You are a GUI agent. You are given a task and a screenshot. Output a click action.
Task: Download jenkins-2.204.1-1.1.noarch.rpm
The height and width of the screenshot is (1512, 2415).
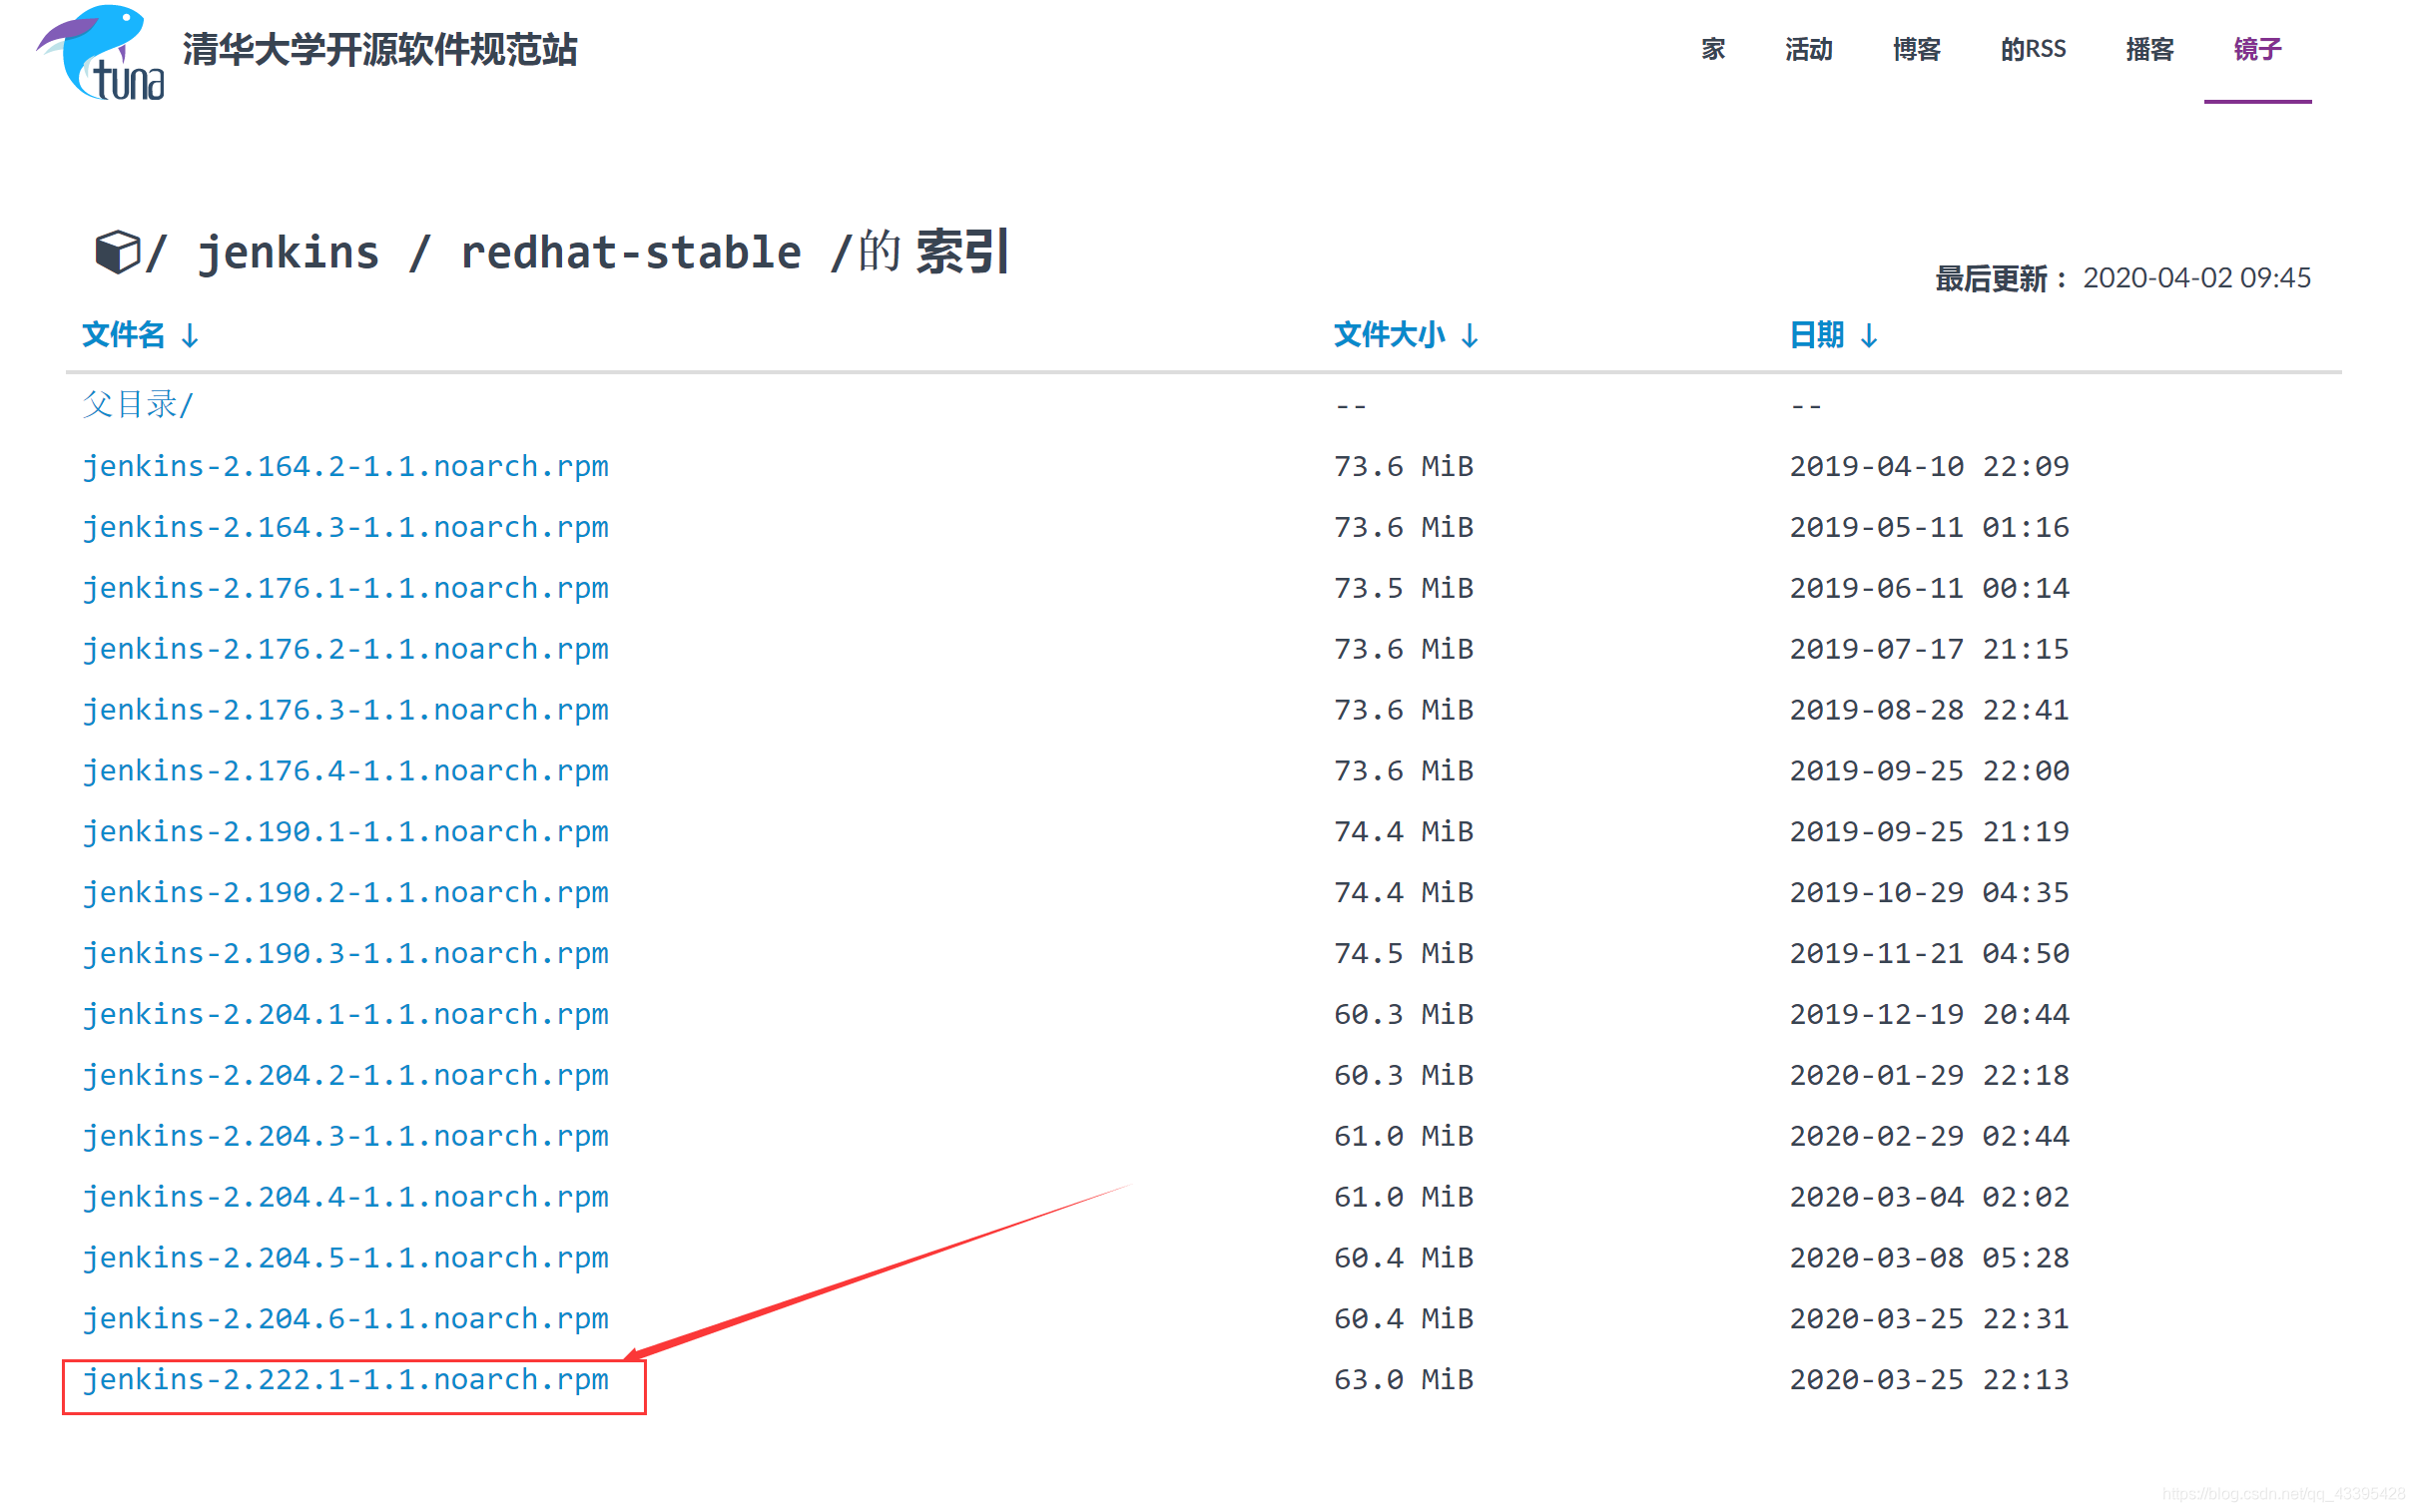[x=345, y=1015]
